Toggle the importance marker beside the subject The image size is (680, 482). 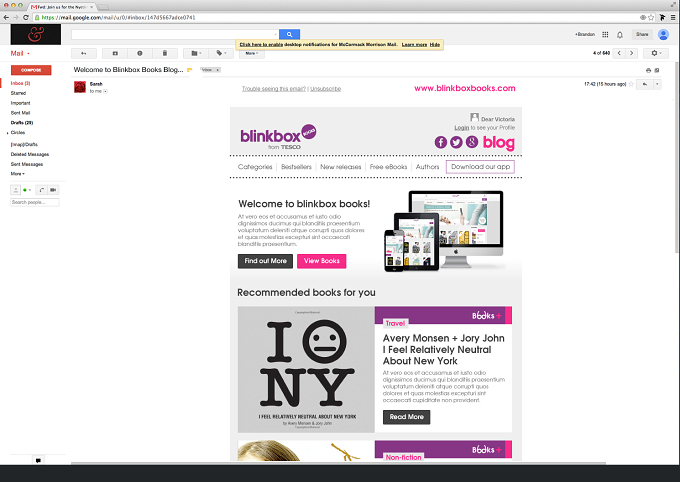[x=190, y=70]
